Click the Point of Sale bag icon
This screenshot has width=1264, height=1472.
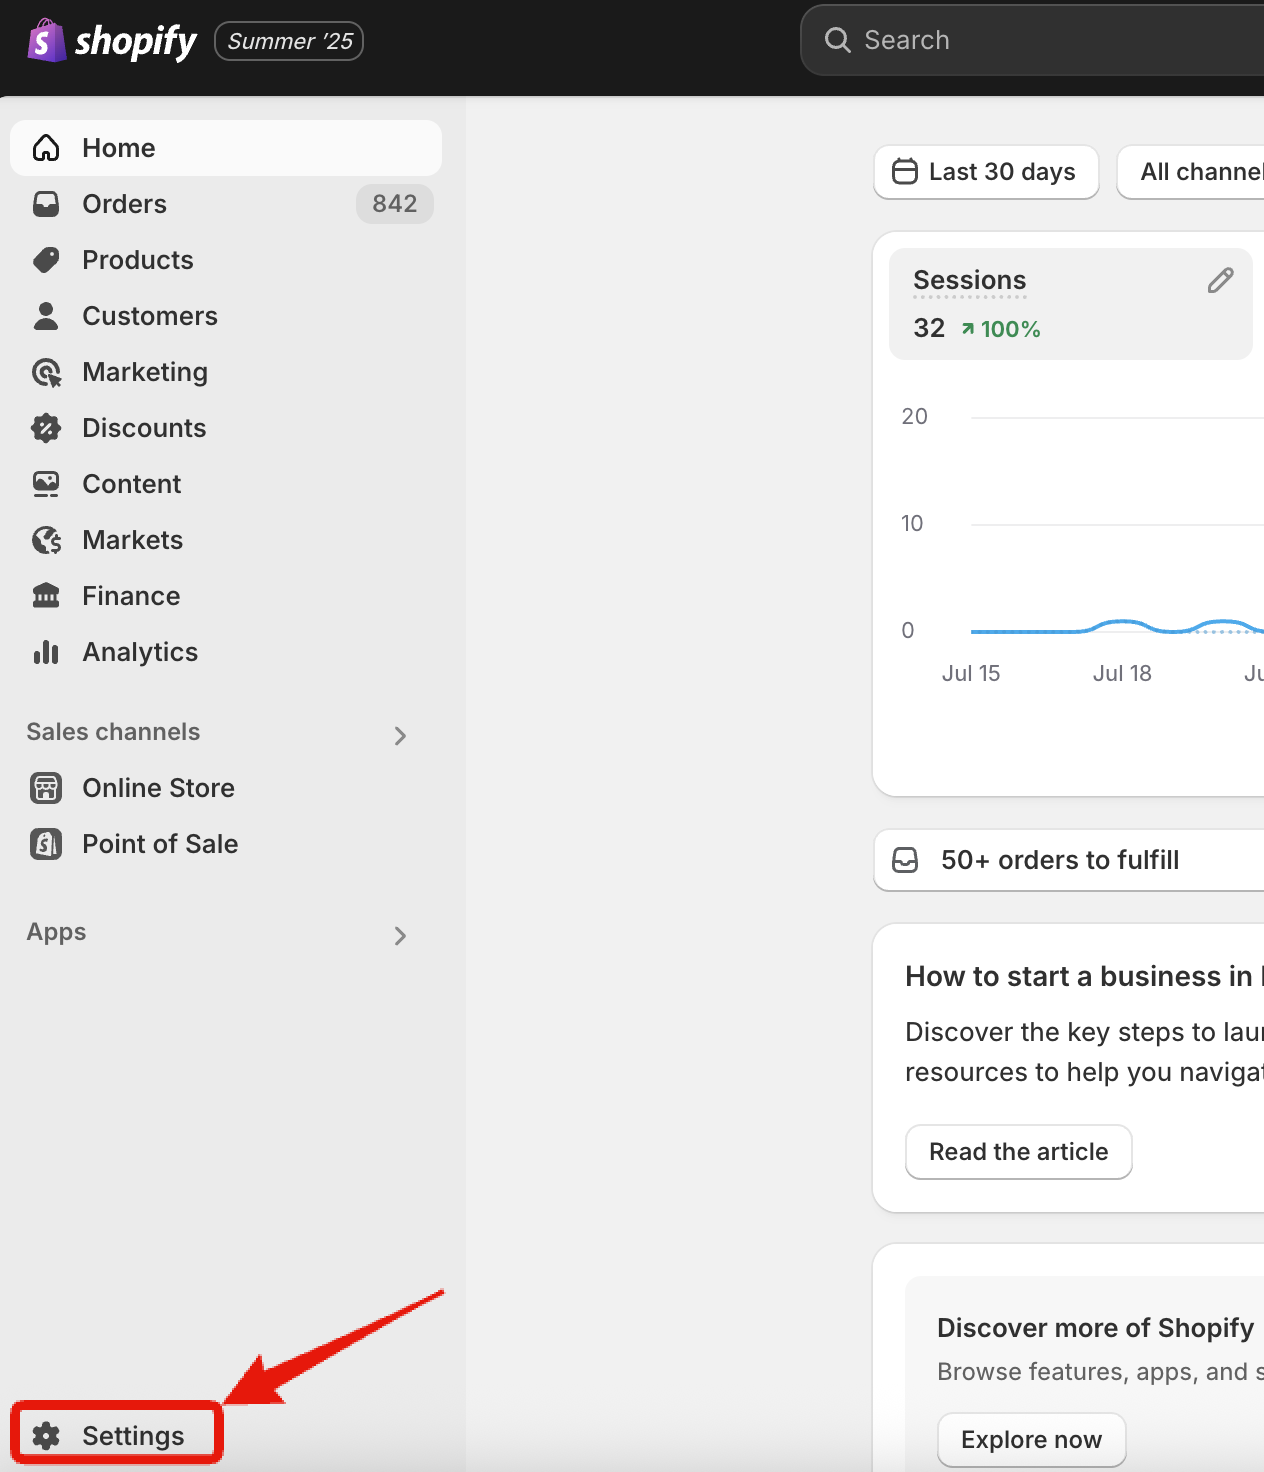coord(46,844)
